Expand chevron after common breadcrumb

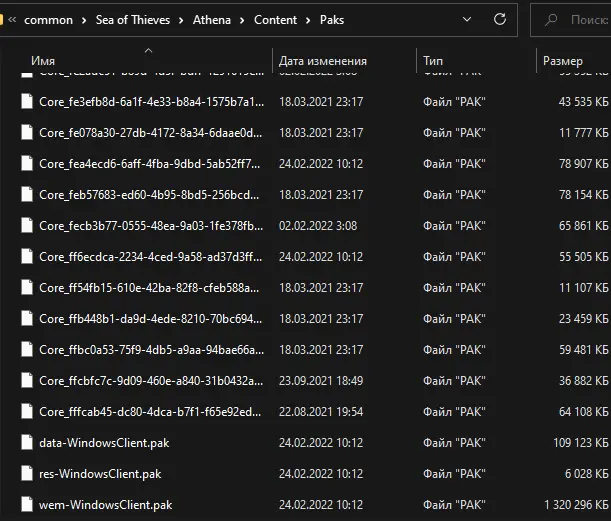click(x=84, y=20)
